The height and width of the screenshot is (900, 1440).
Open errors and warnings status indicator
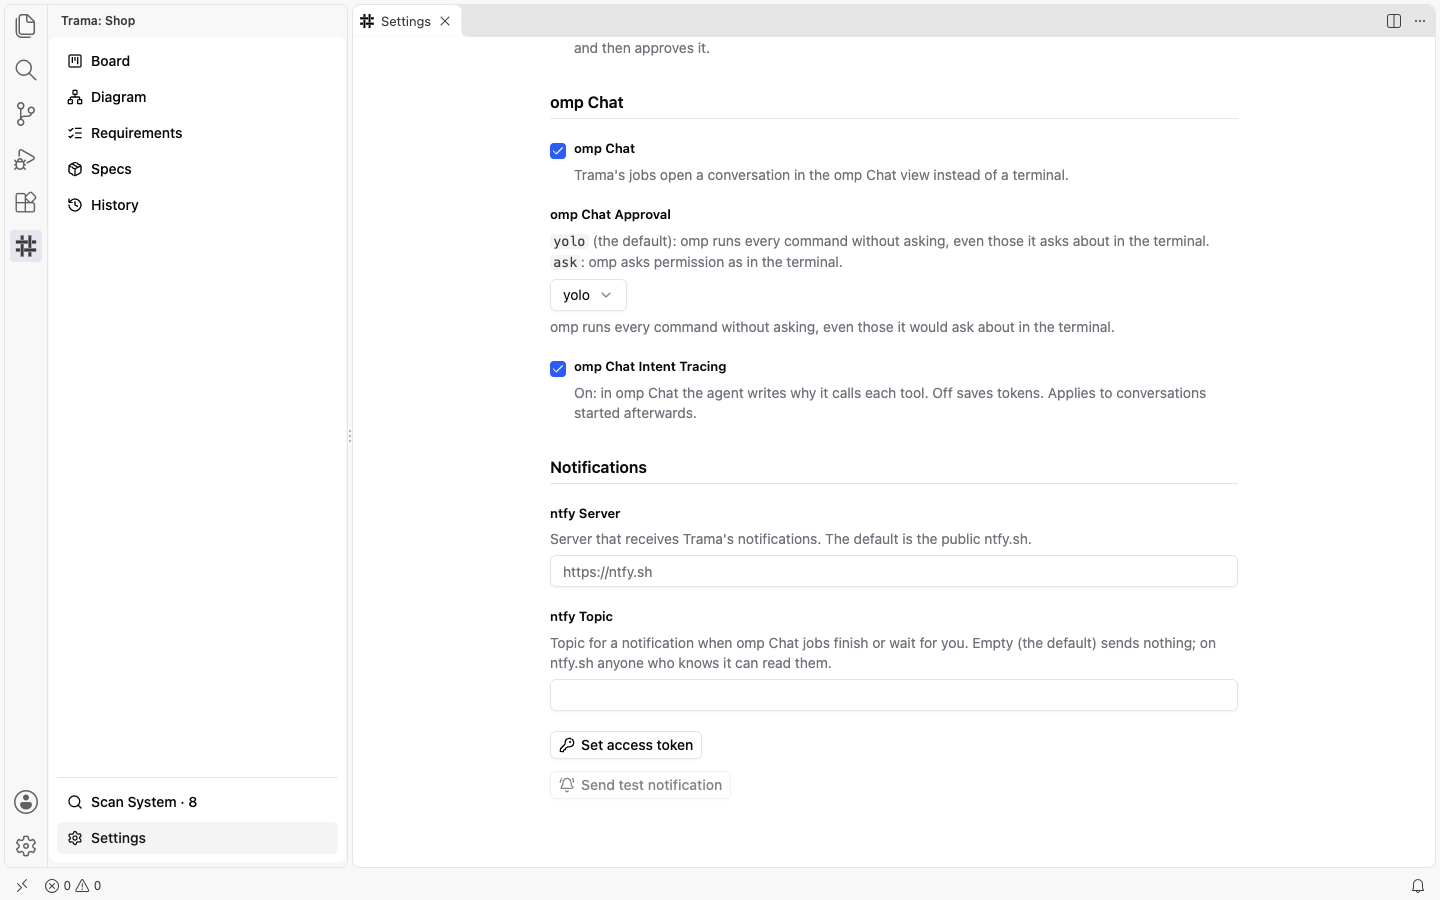[x=73, y=886]
